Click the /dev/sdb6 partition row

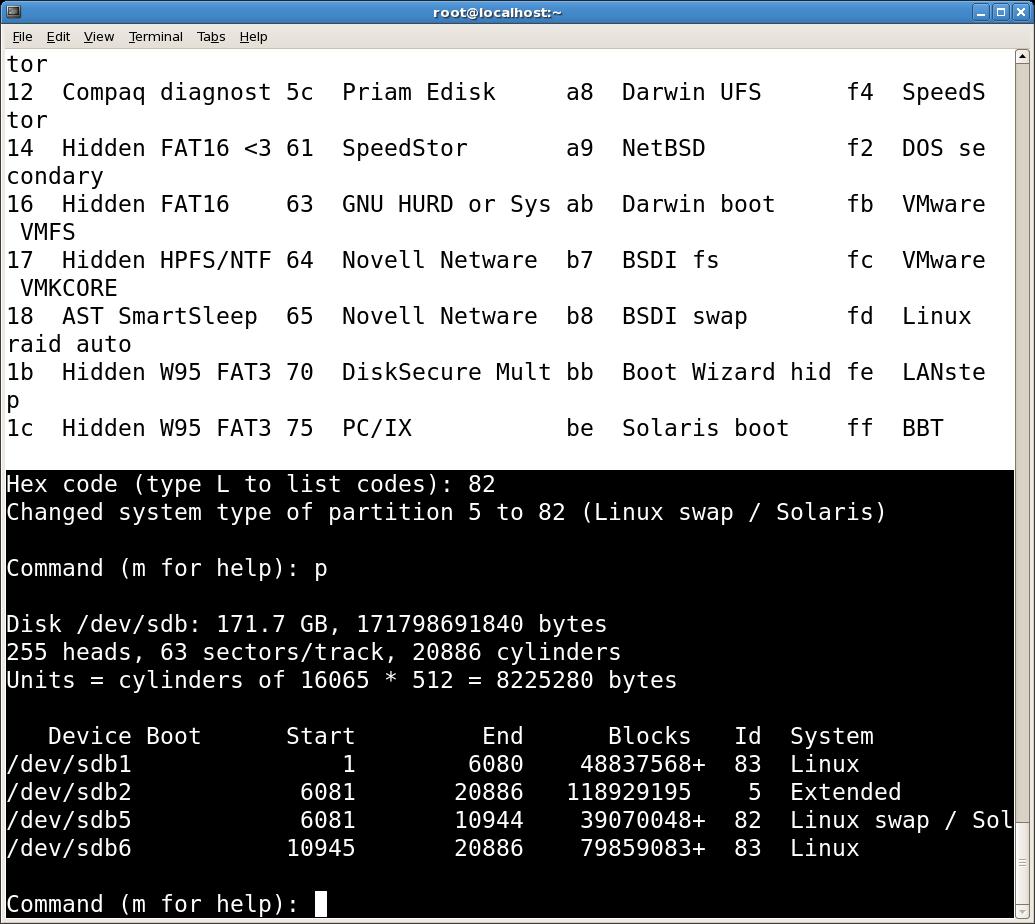pos(433,848)
